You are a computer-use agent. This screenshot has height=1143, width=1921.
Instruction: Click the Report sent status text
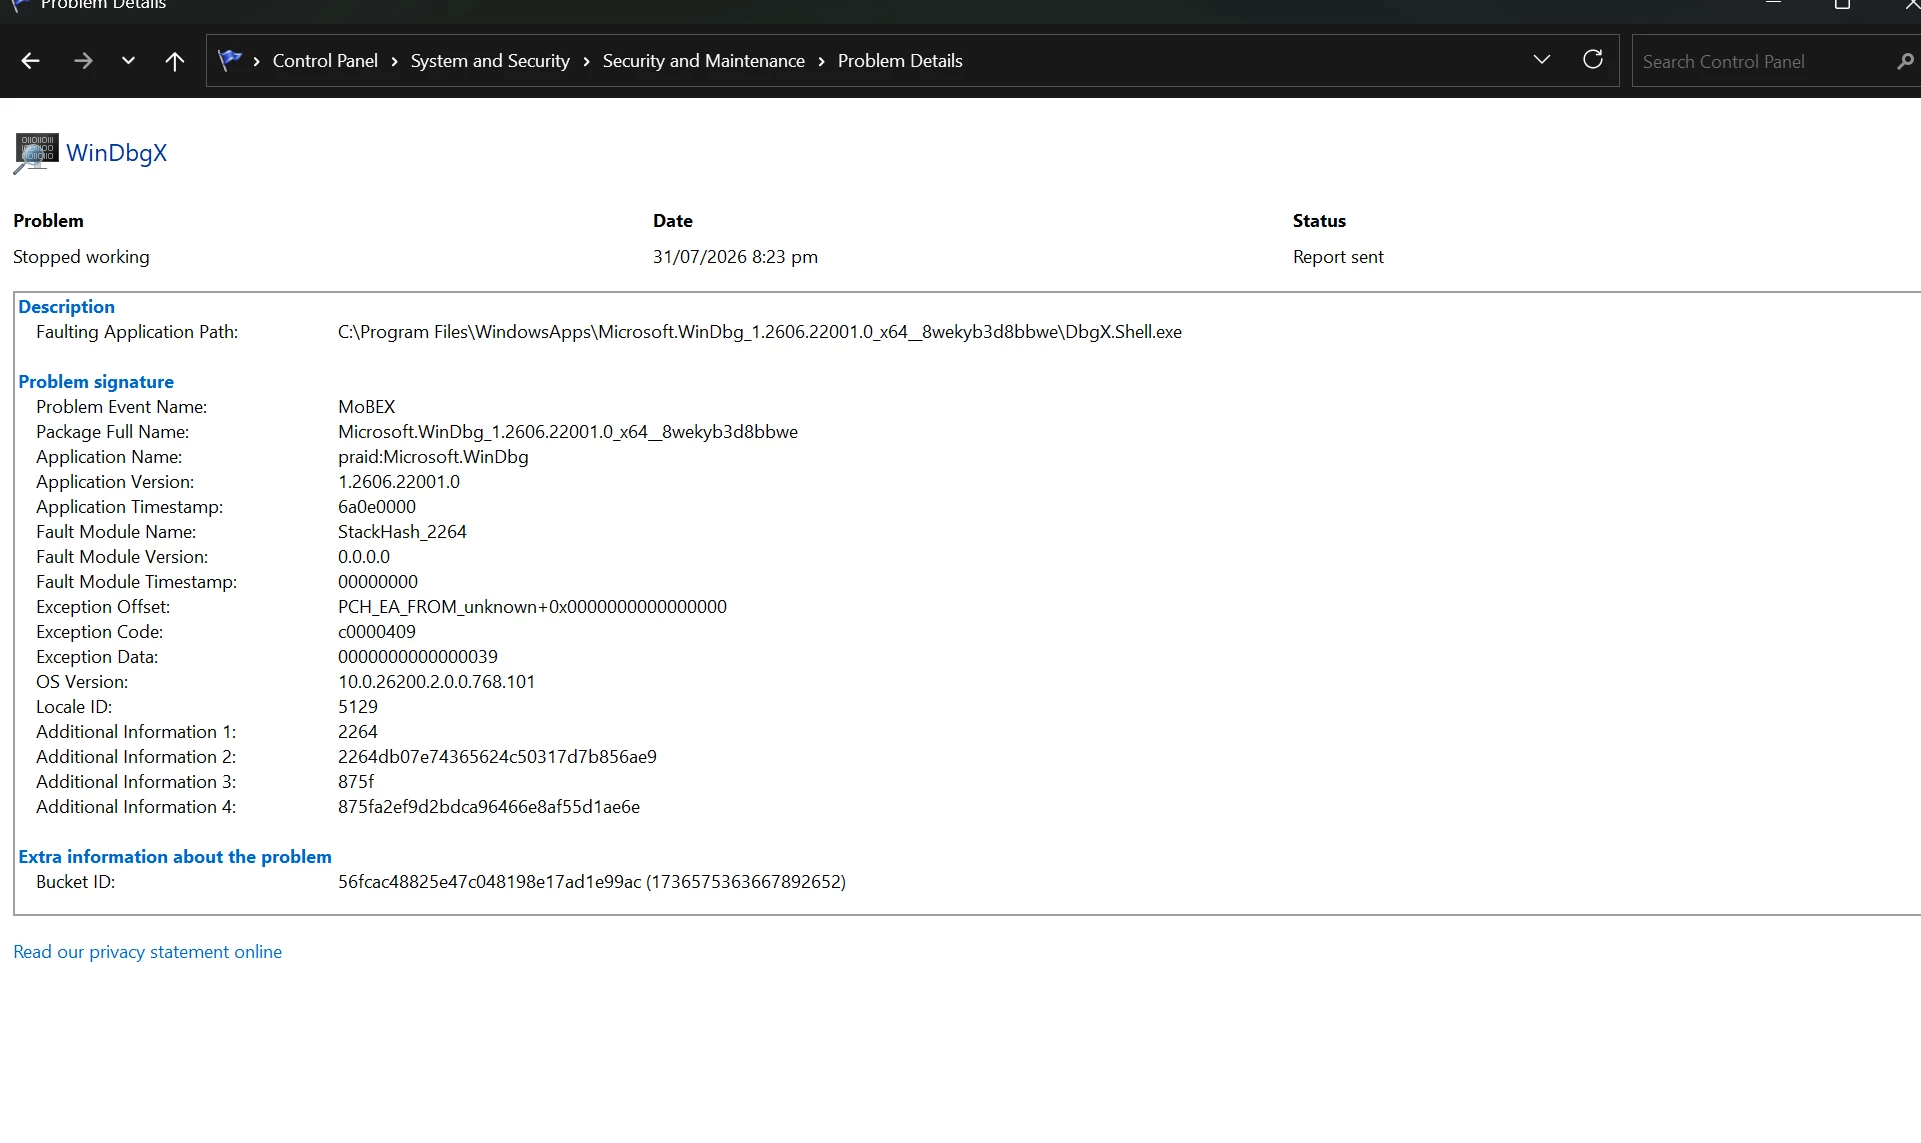point(1338,257)
